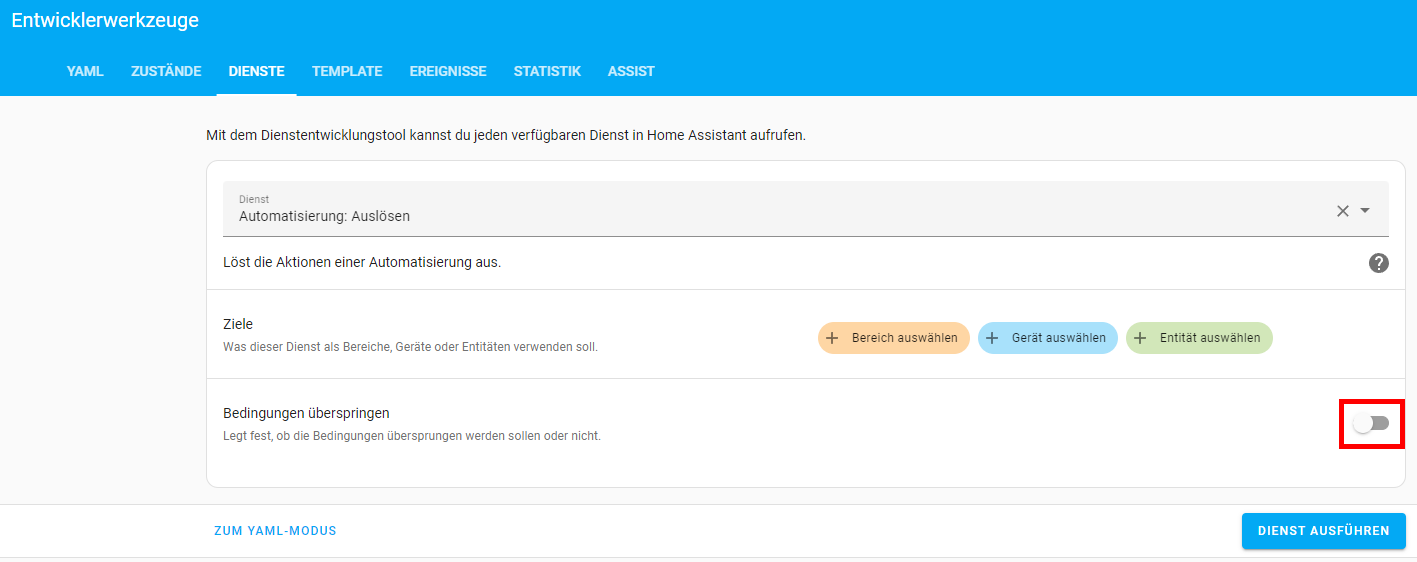Switch to the YAML tab

pyautogui.click(x=85, y=71)
